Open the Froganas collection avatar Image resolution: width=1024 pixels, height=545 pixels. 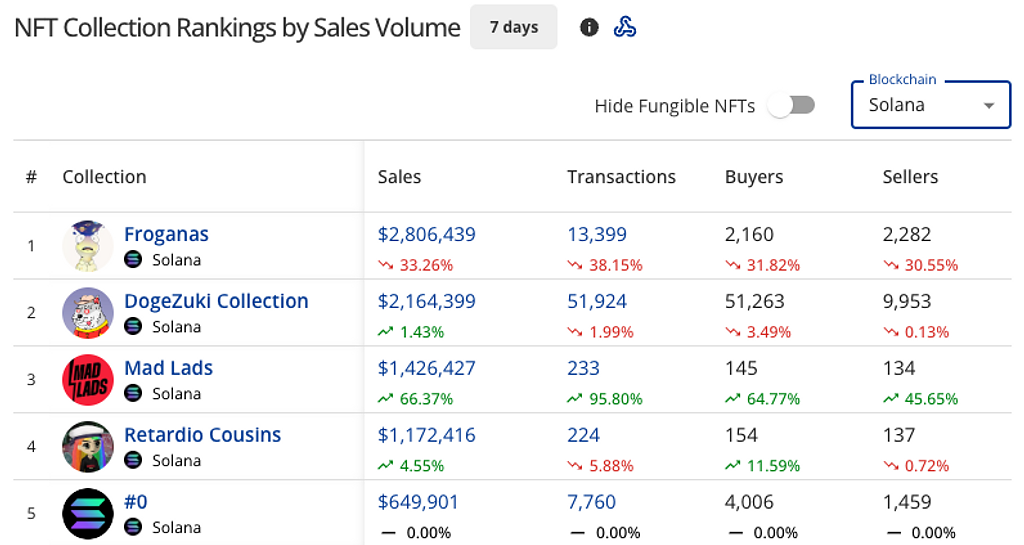pos(88,245)
